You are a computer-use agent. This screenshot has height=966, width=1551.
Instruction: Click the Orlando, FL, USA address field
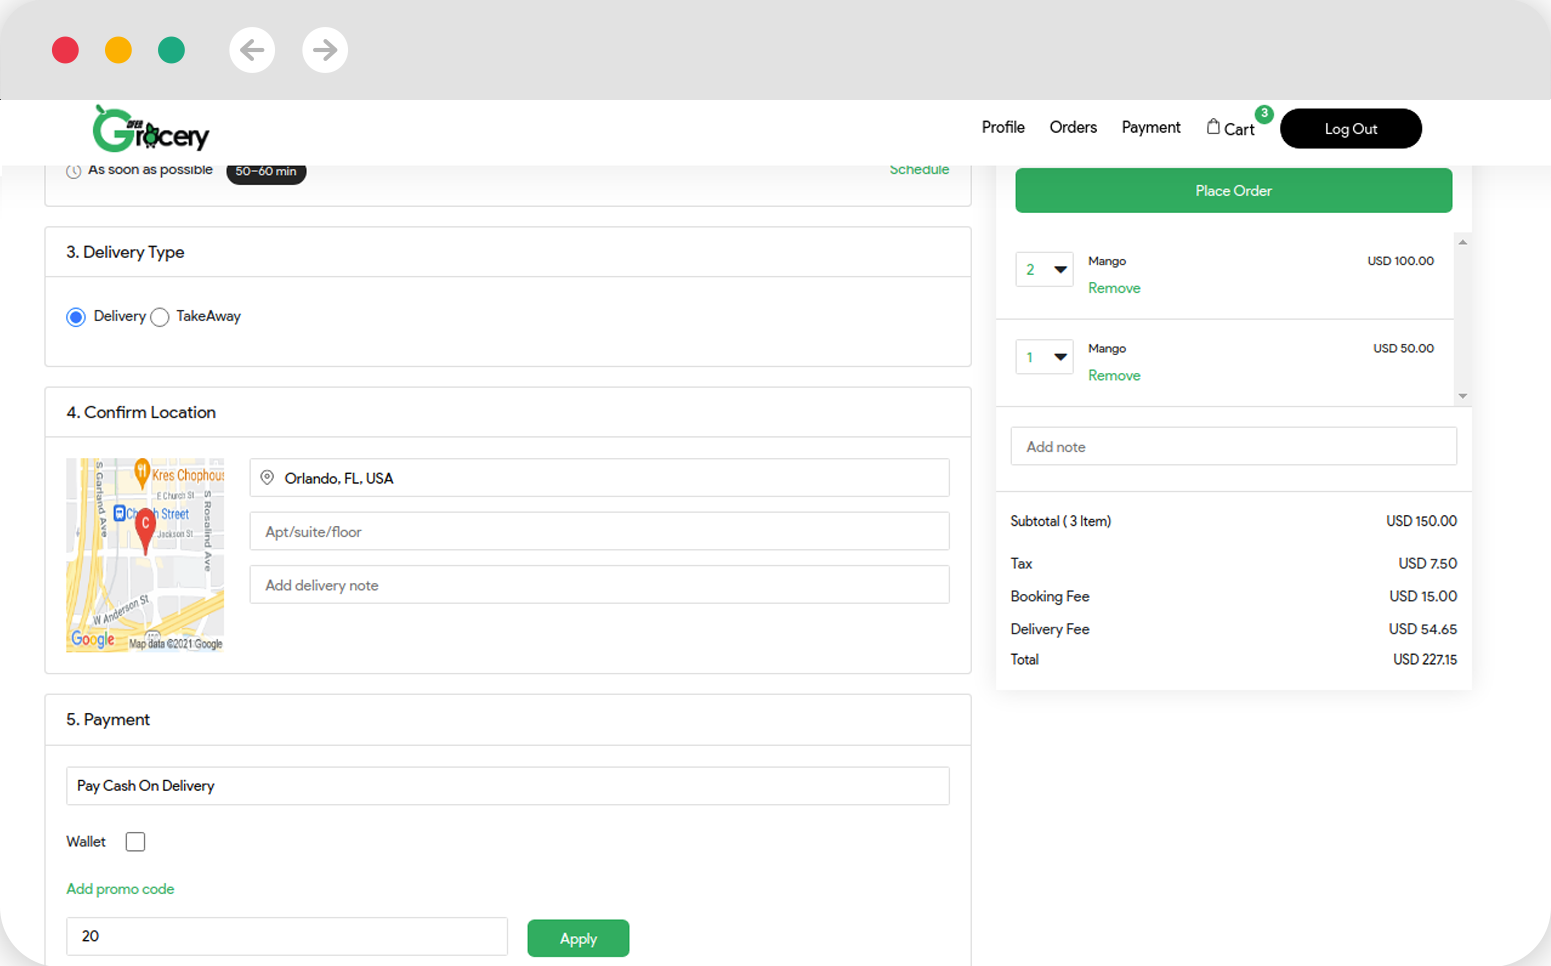click(599, 478)
